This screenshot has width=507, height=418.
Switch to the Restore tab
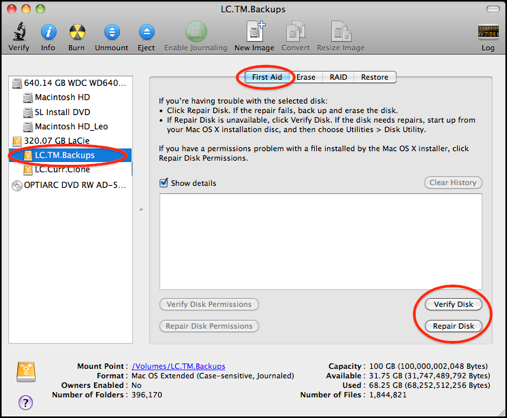pos(375,77)
